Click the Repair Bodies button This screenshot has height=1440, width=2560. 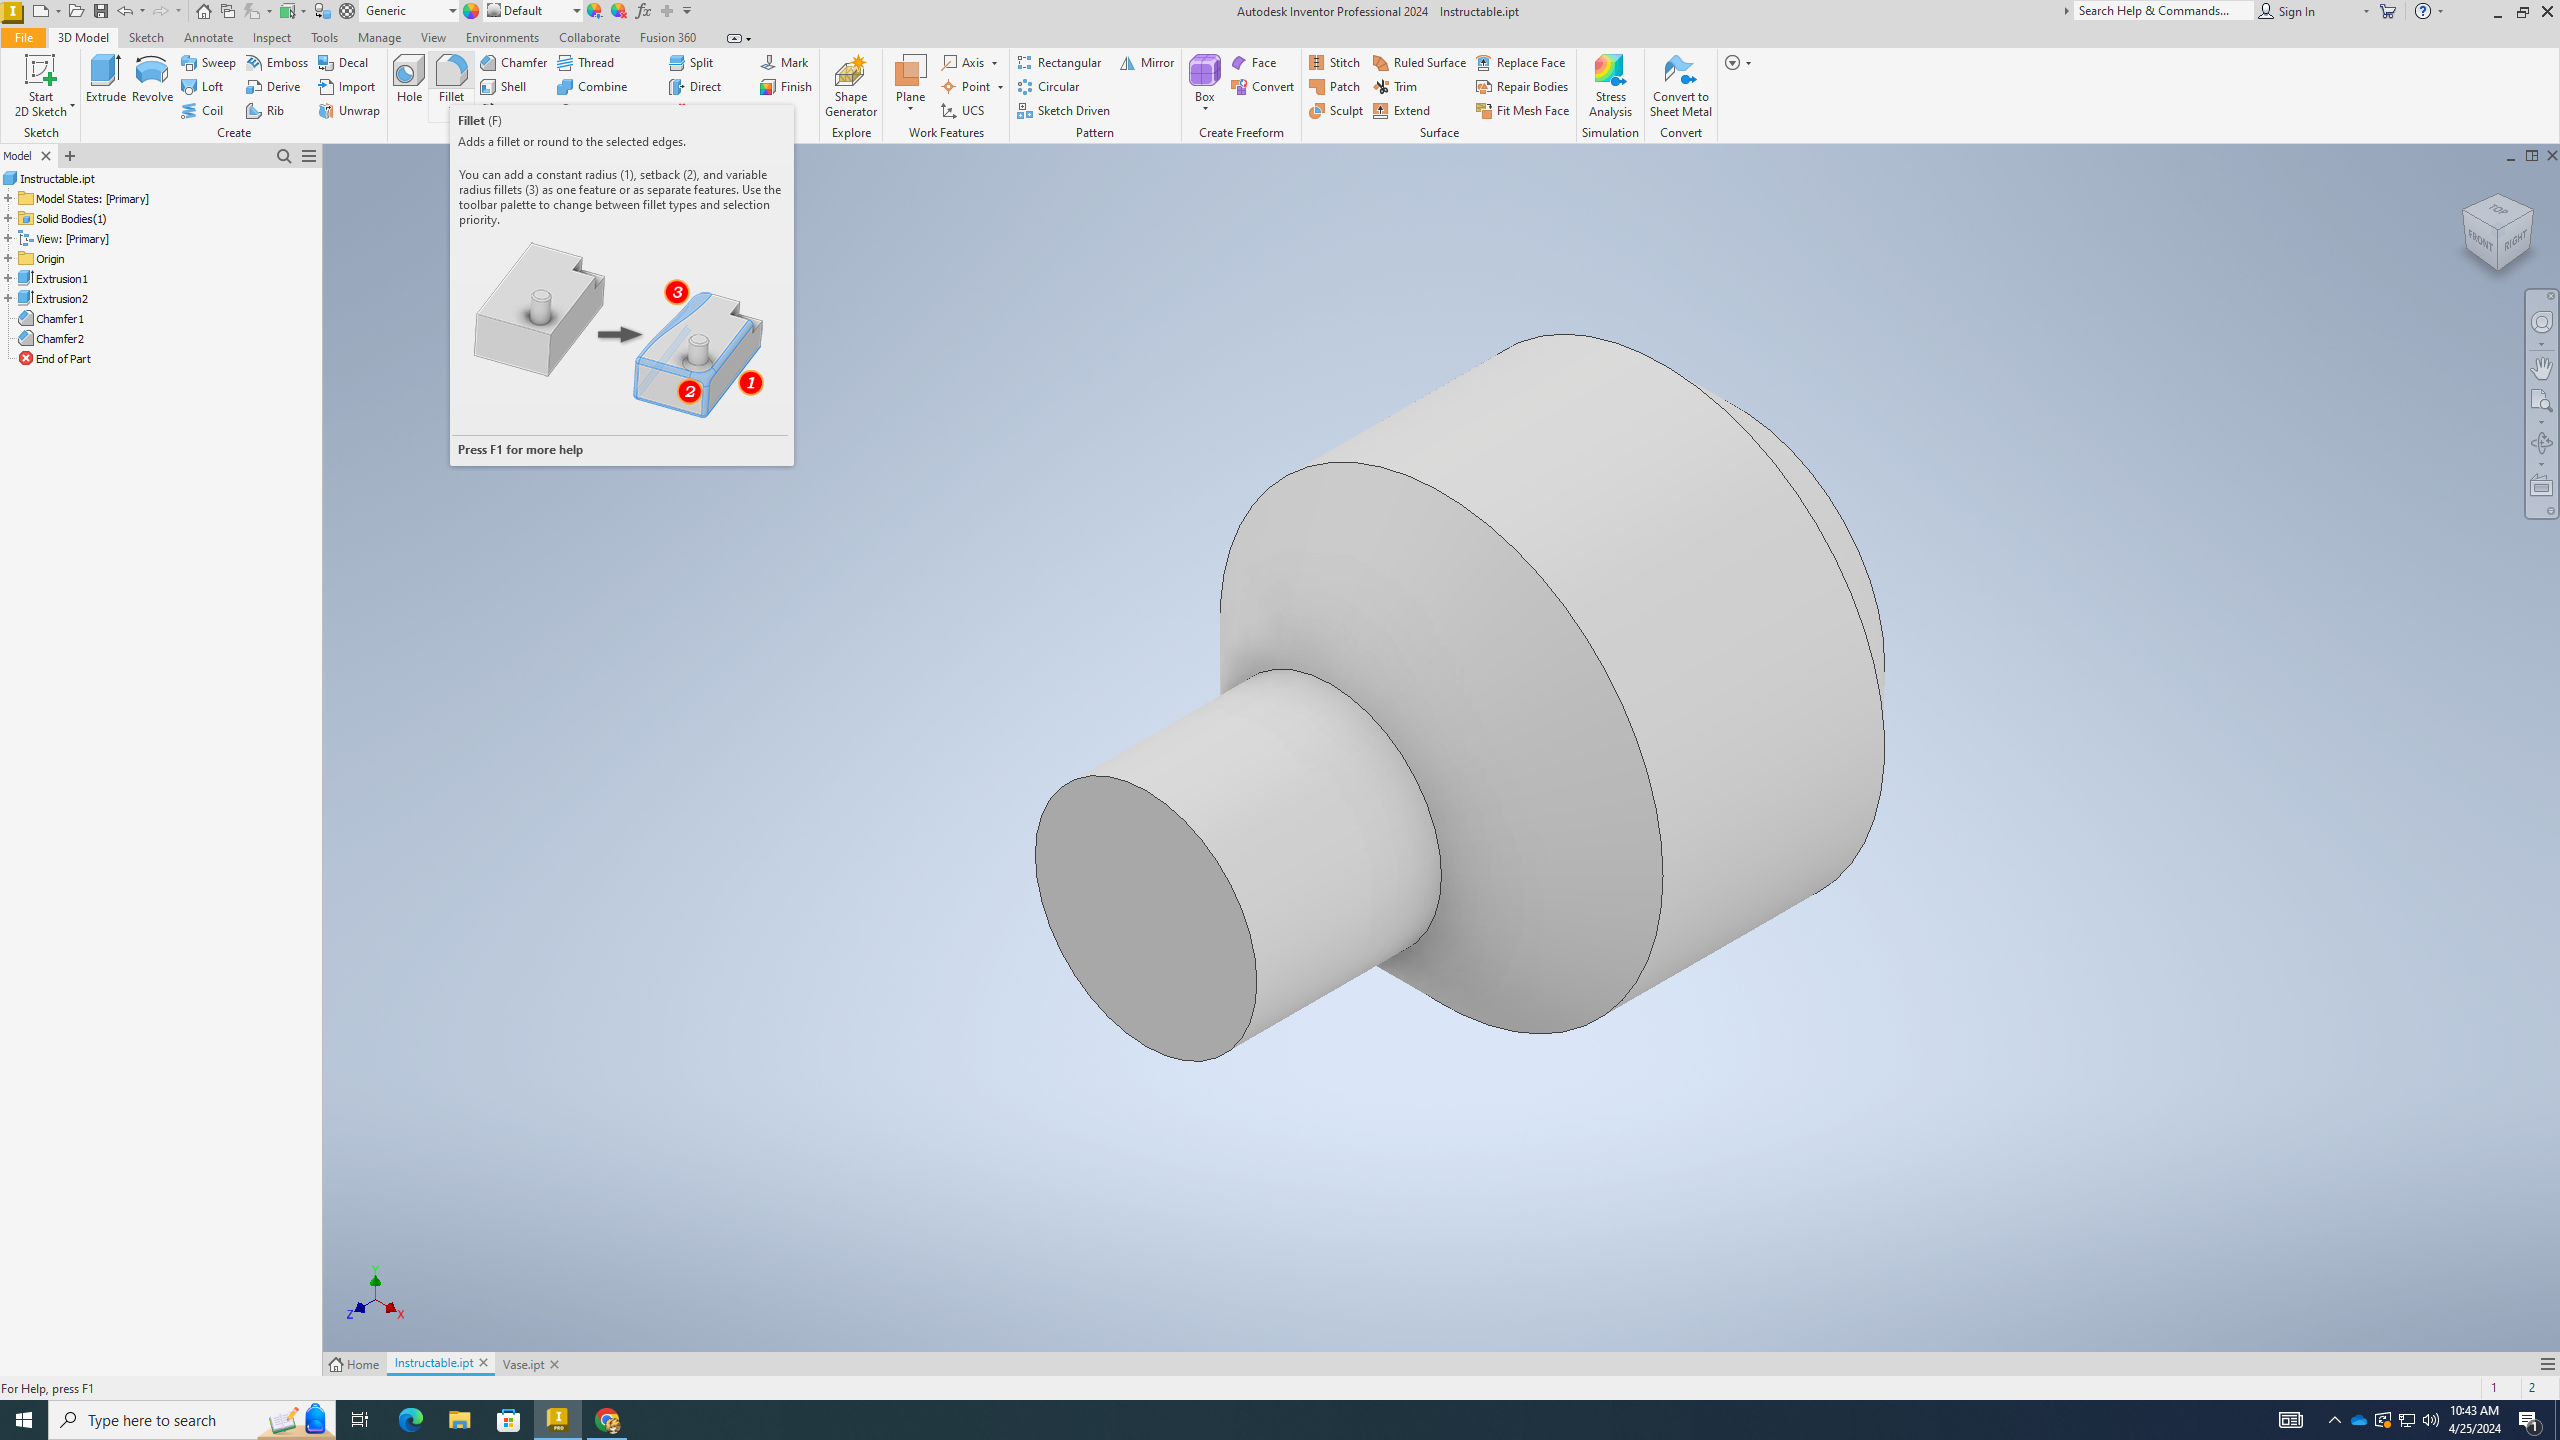pos(1522,87)
